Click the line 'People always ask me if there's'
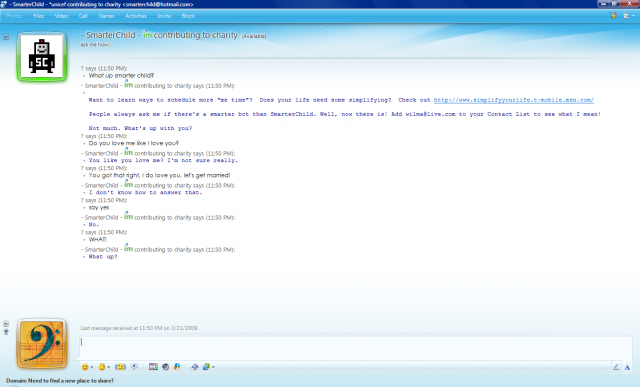640x387 pixels. [344, 114]
